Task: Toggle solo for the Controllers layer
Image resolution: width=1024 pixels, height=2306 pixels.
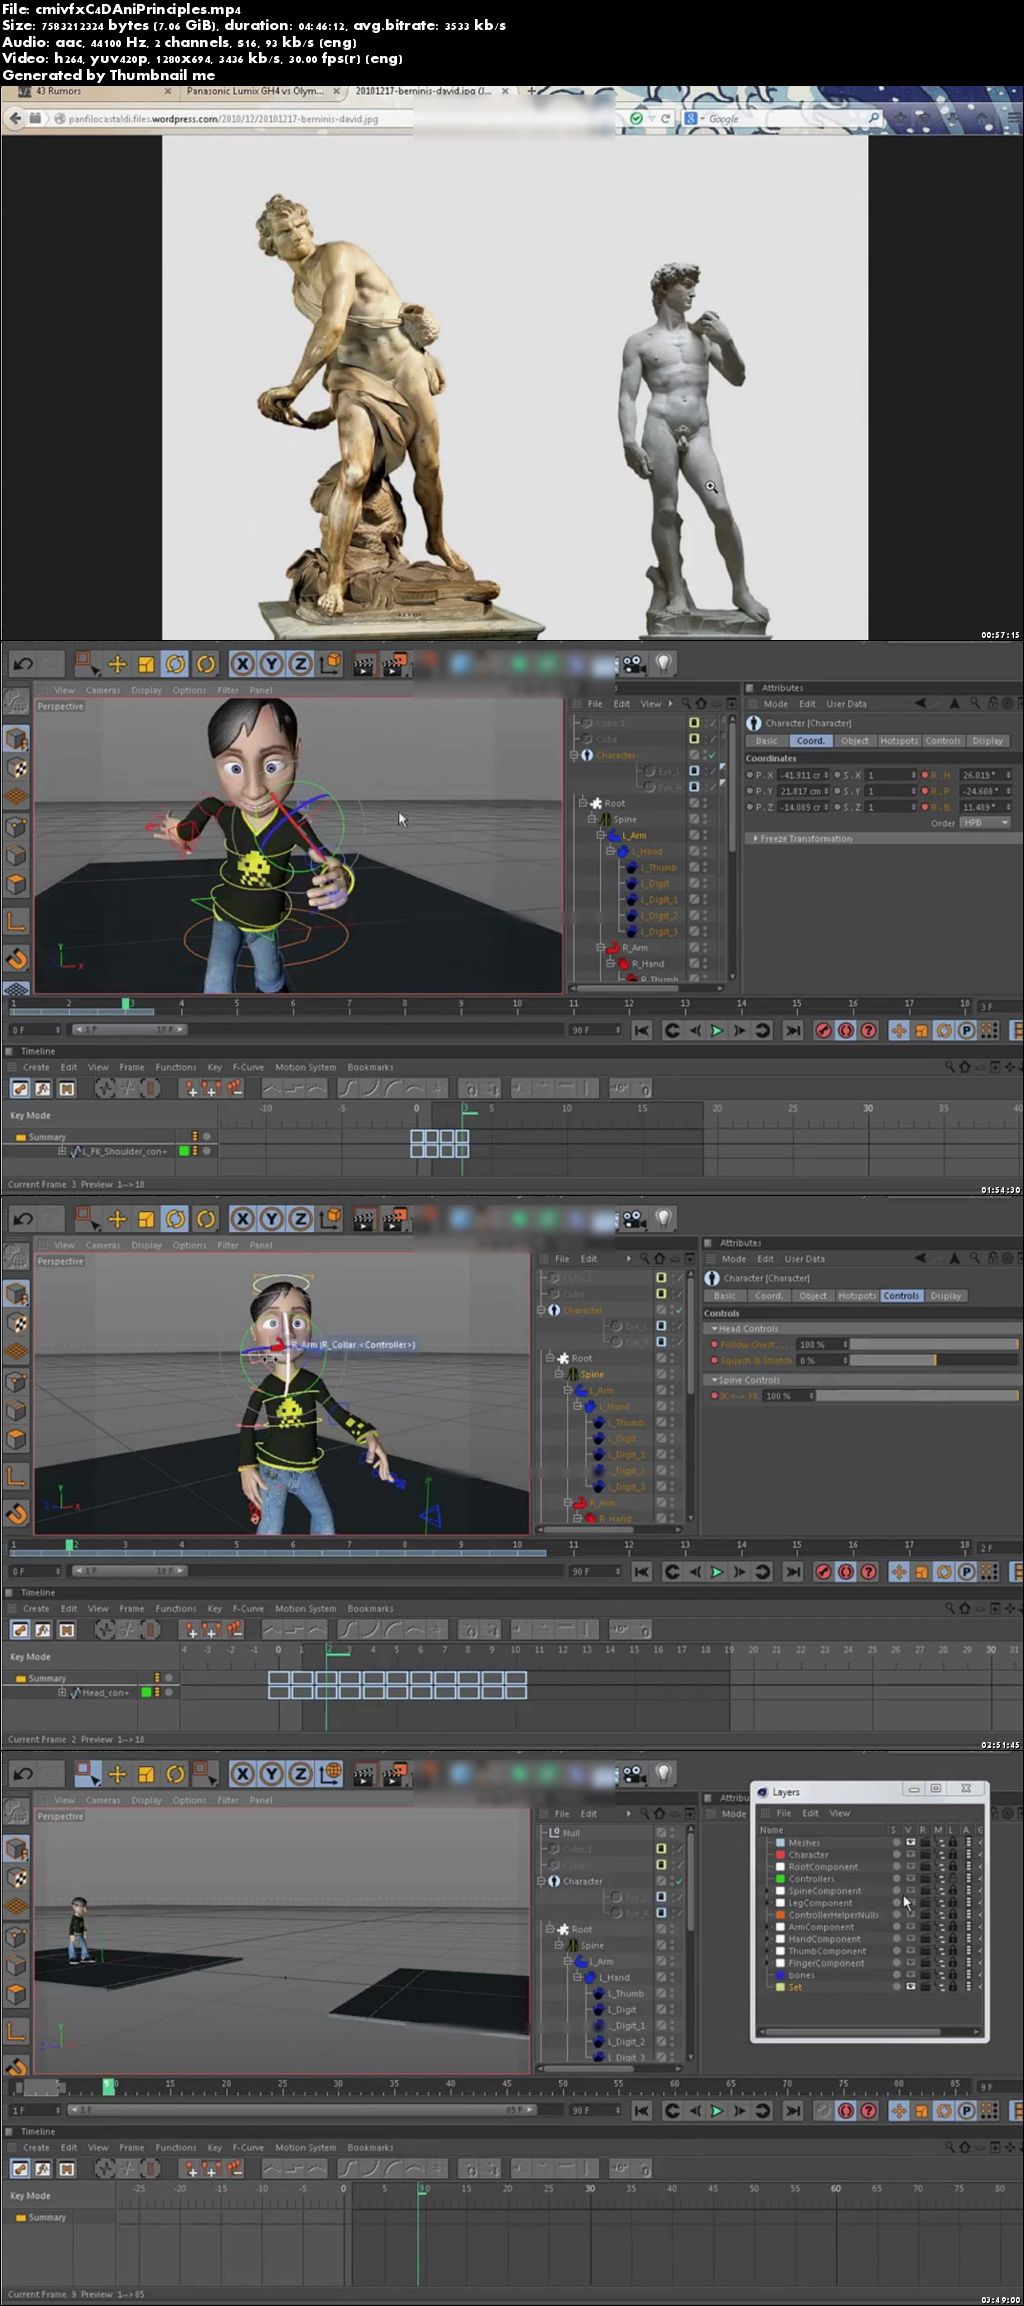Action: pos(896,1878)
